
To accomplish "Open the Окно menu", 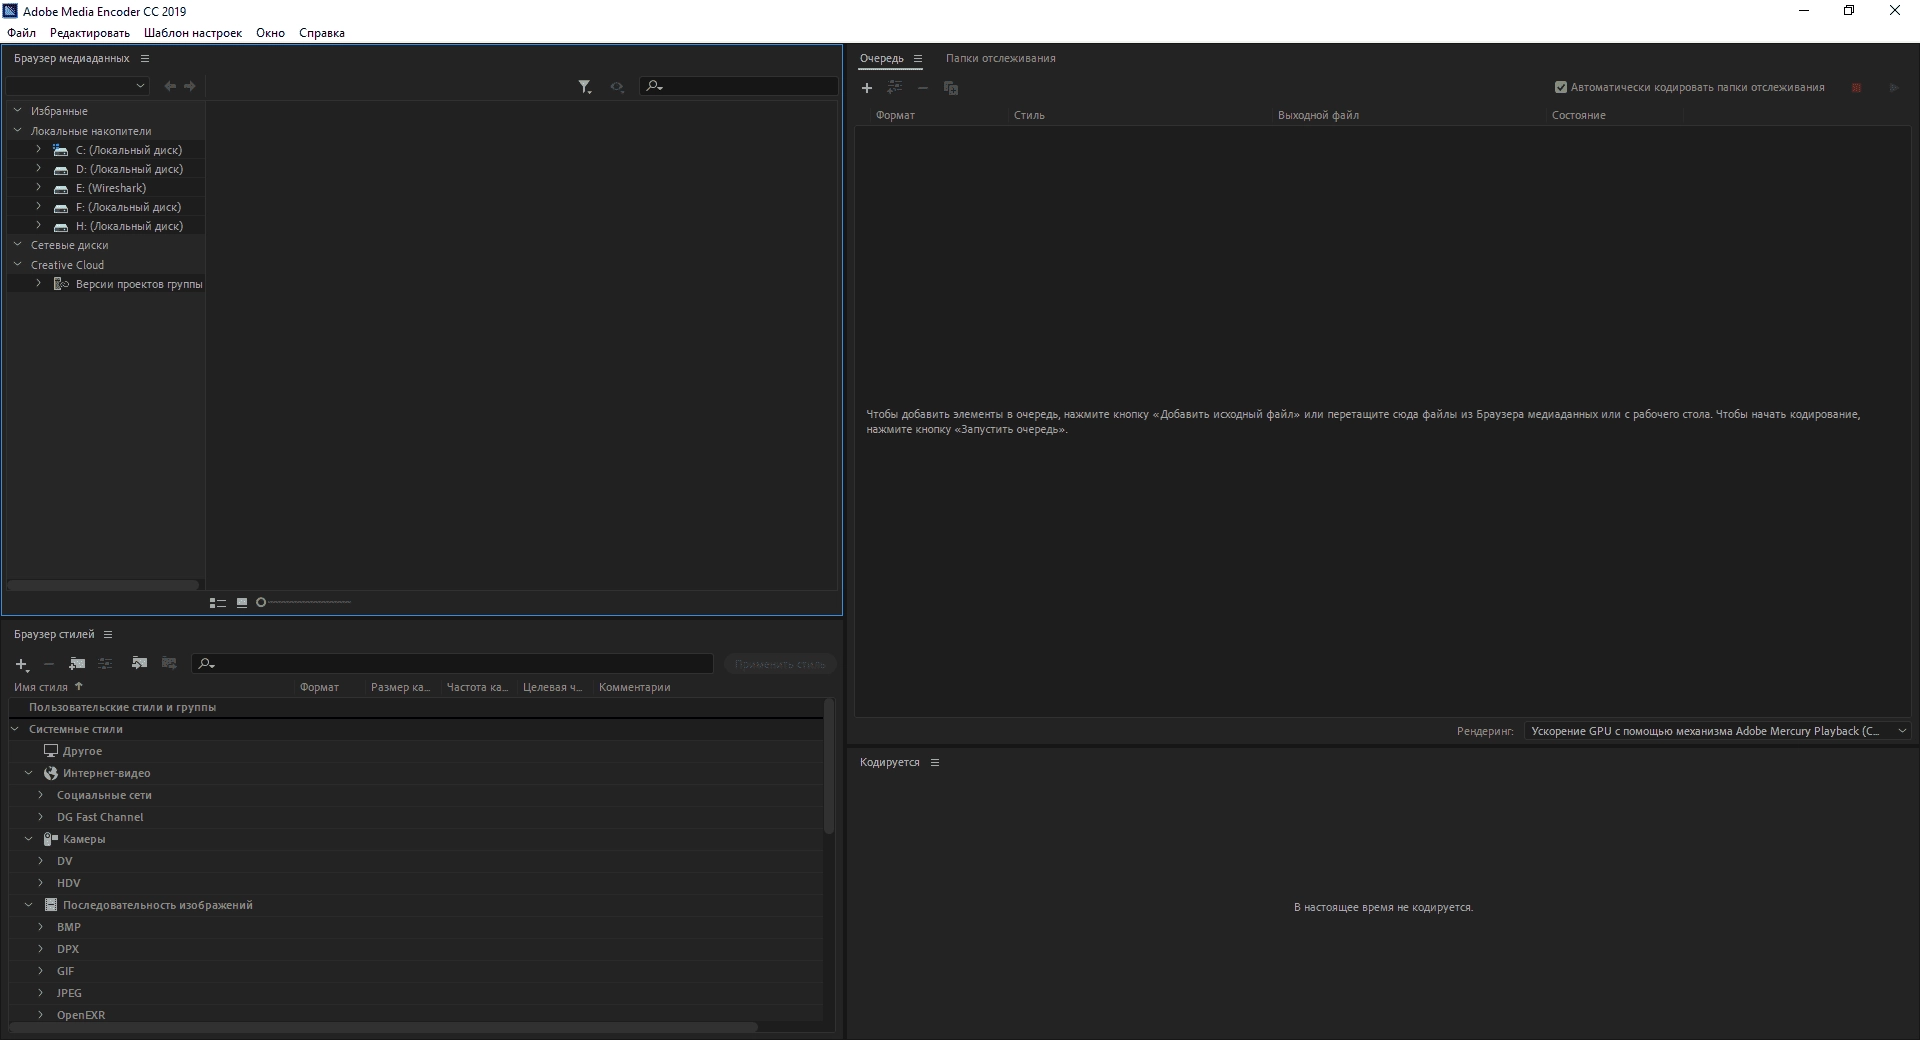I will (x=270, y=33).
